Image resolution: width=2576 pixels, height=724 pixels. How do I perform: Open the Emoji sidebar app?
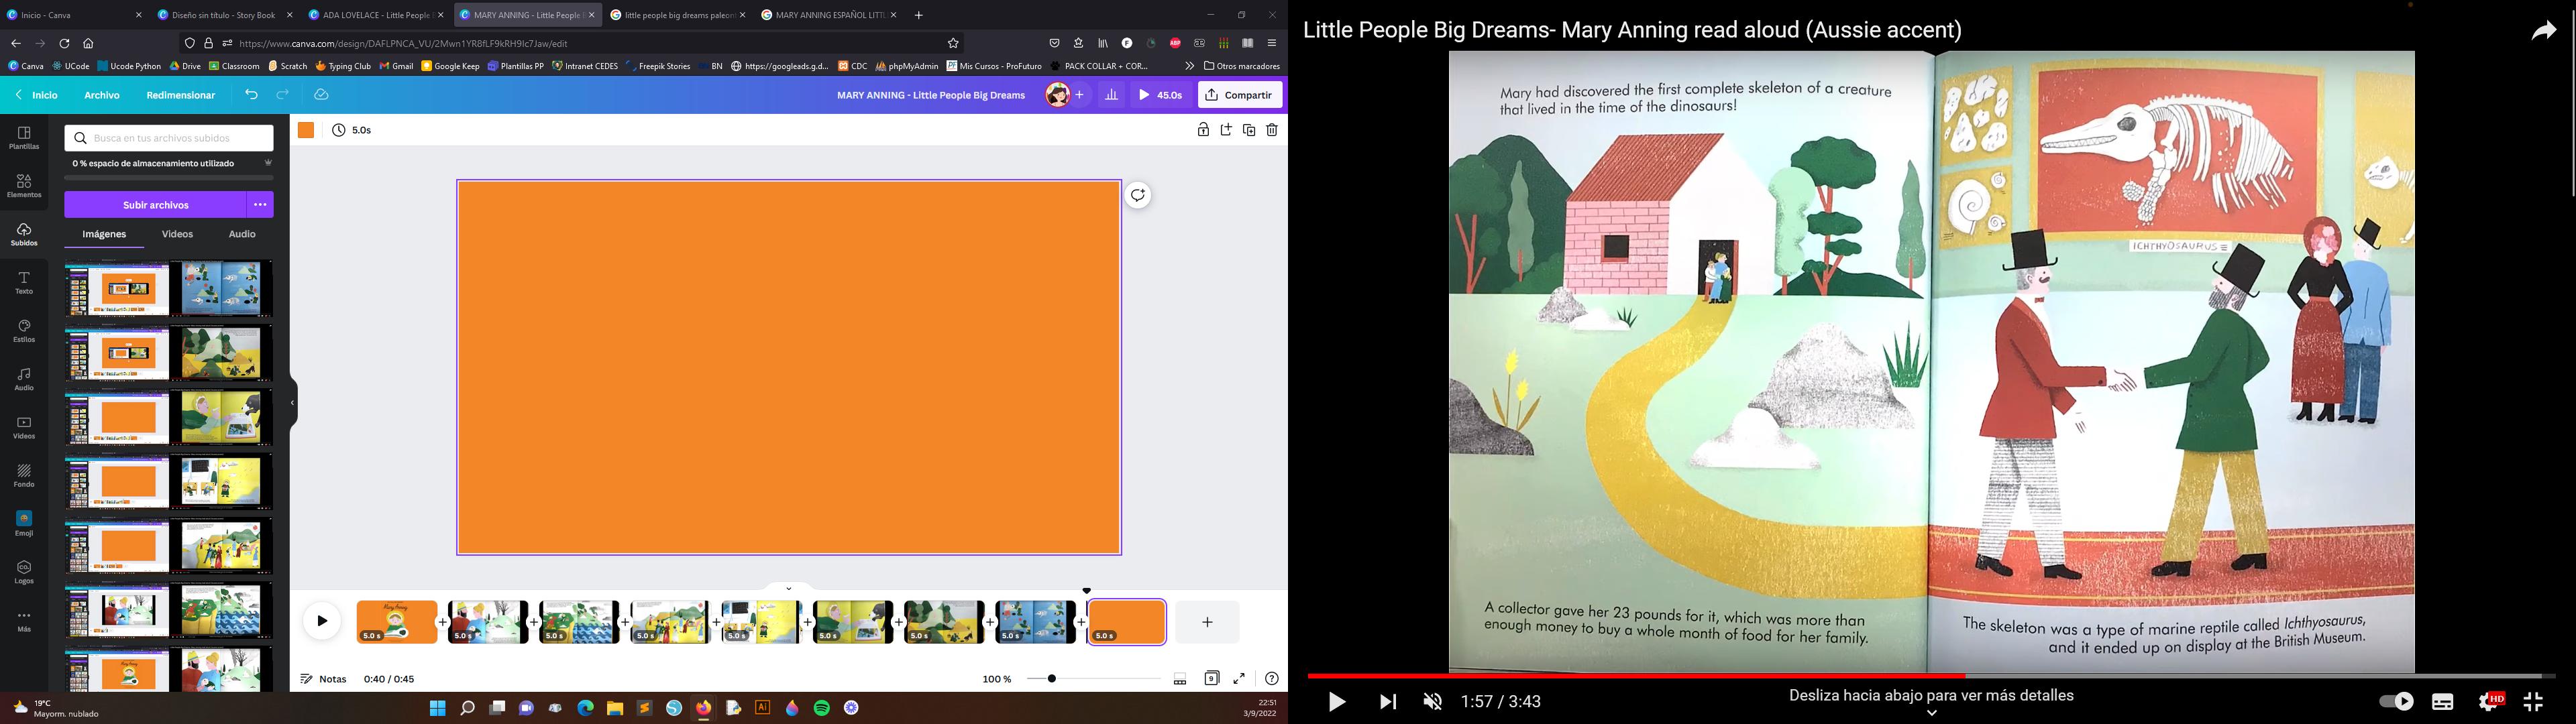click(24, 524)
